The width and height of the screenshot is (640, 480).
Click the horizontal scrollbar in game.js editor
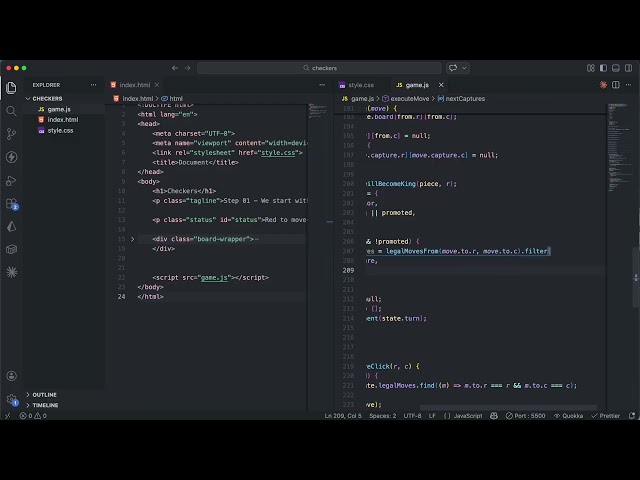click(x=508, y=407)
